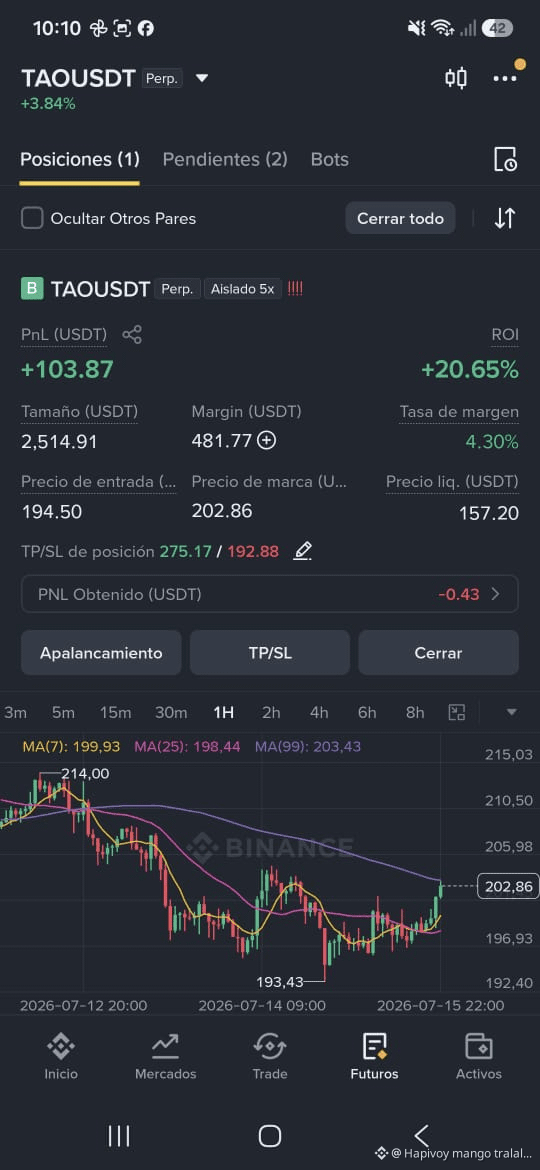The width and height of the screenshot is (540, 1170).
Task: Tap the red exclamation risk indicator
Action: [x=295, y=289]
